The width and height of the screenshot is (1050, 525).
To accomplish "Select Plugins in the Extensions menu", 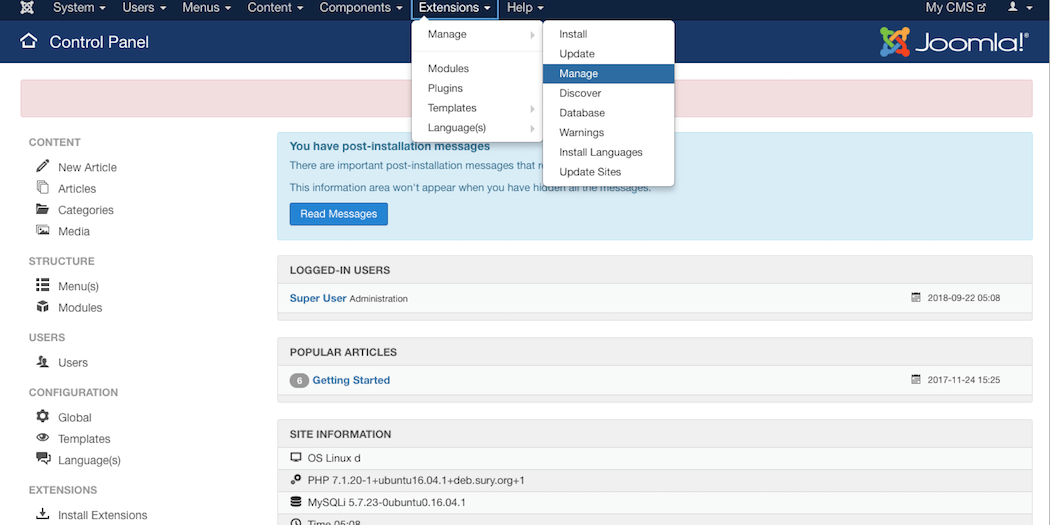I will tap(445, 88).
